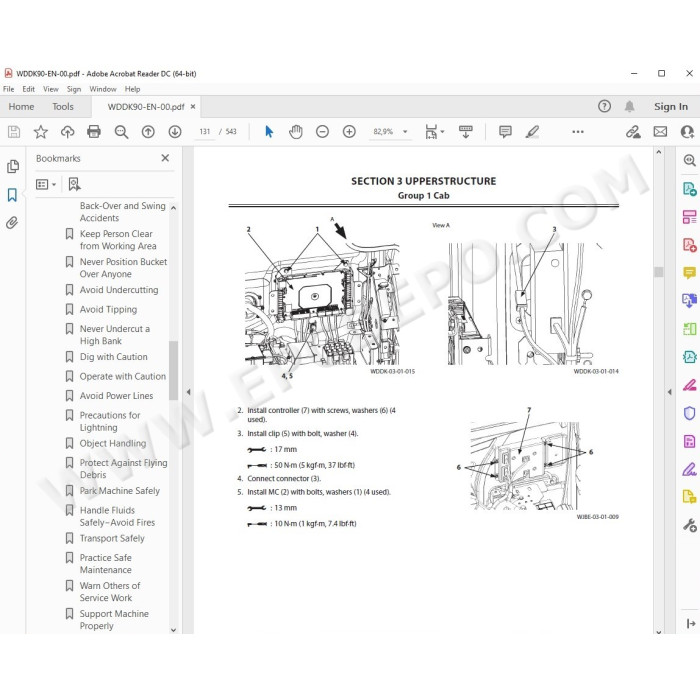The width and height of the screenshot is (700, 700).
Task: Click the Sign In button
Action: pos(671,107)
